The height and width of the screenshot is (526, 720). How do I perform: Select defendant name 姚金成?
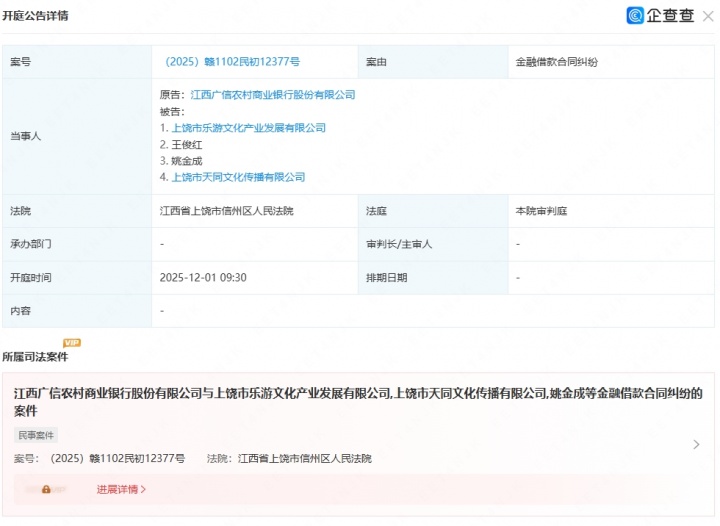point(187,161)
